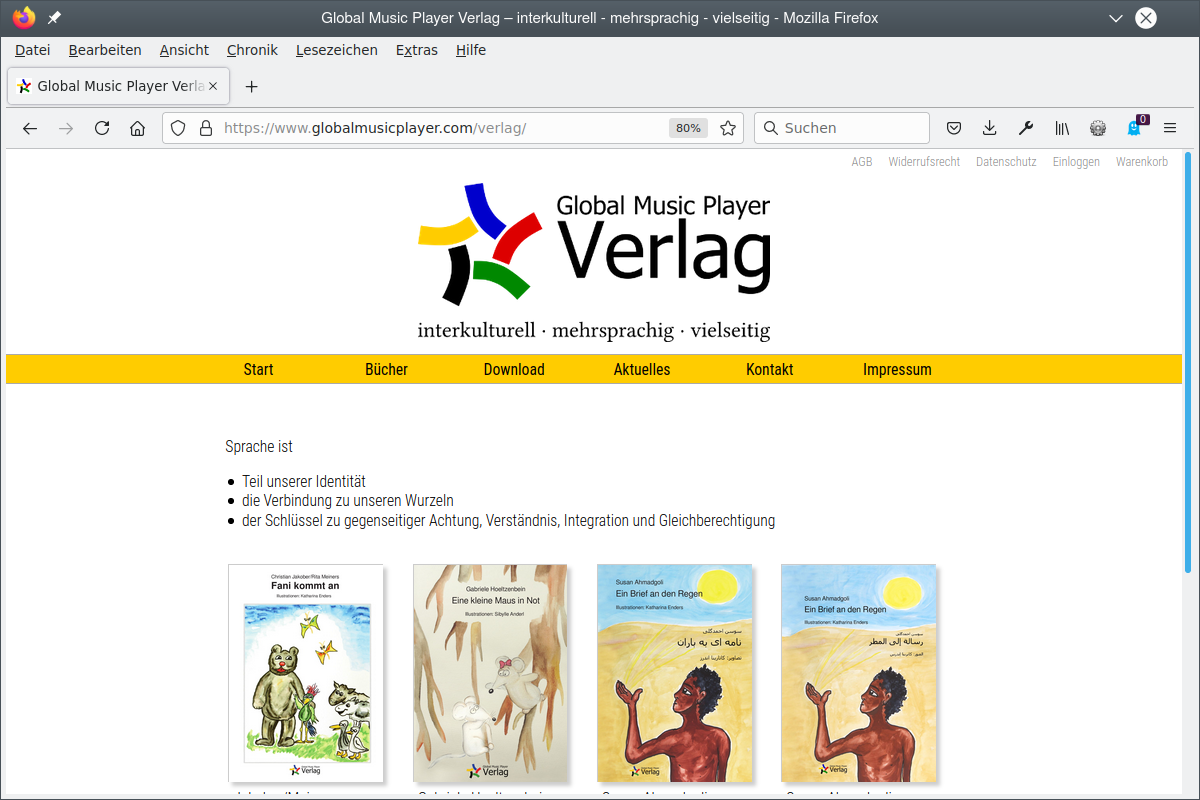Open a new tab with plus button
Viewport: 1200px width, 800px height.
coord(251,86)
